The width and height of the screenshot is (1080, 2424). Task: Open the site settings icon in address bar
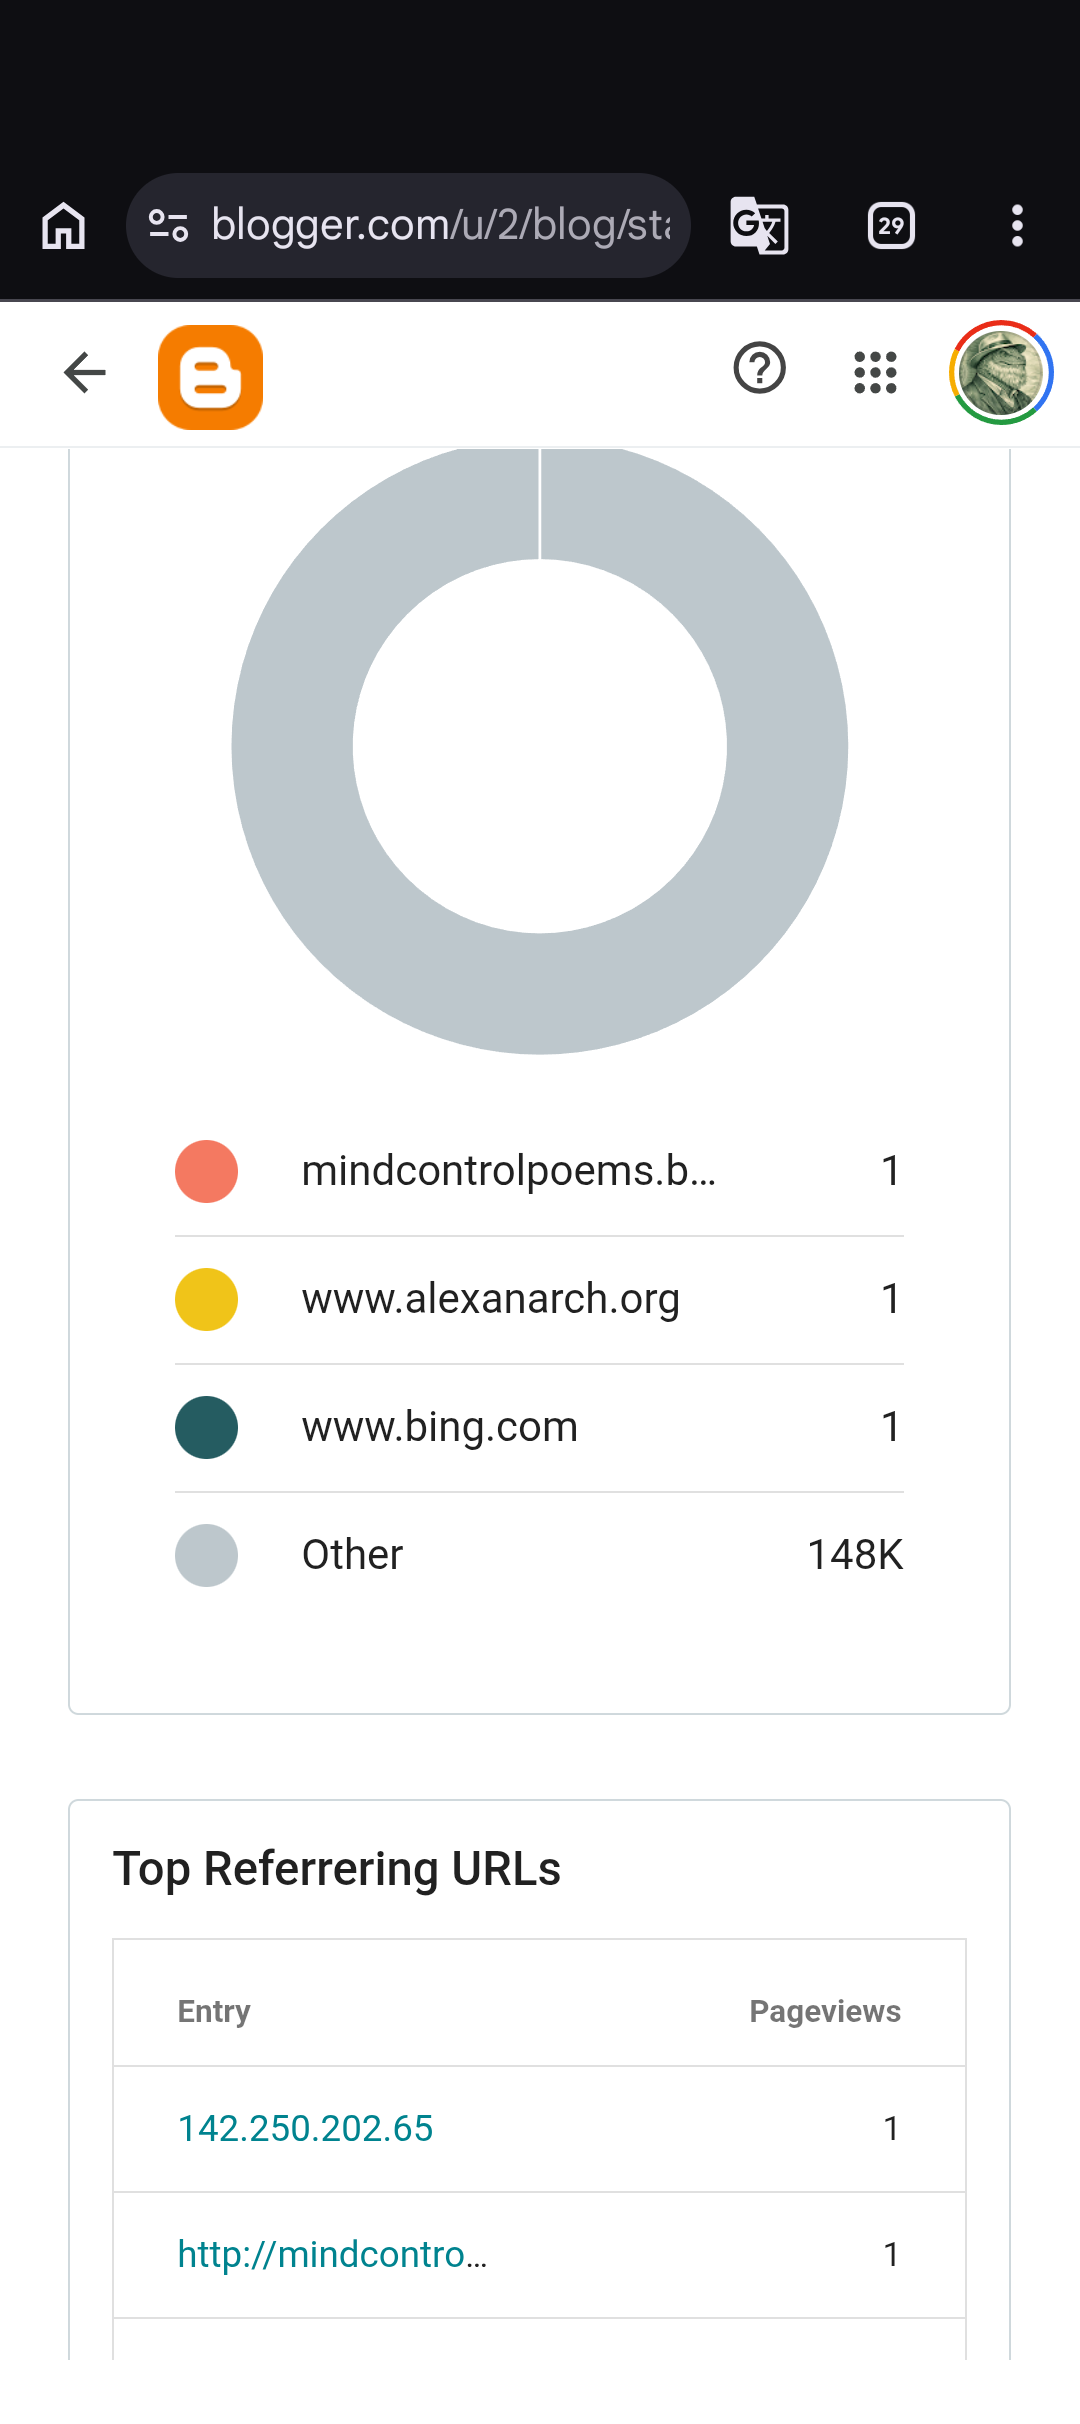click(169, 225)
